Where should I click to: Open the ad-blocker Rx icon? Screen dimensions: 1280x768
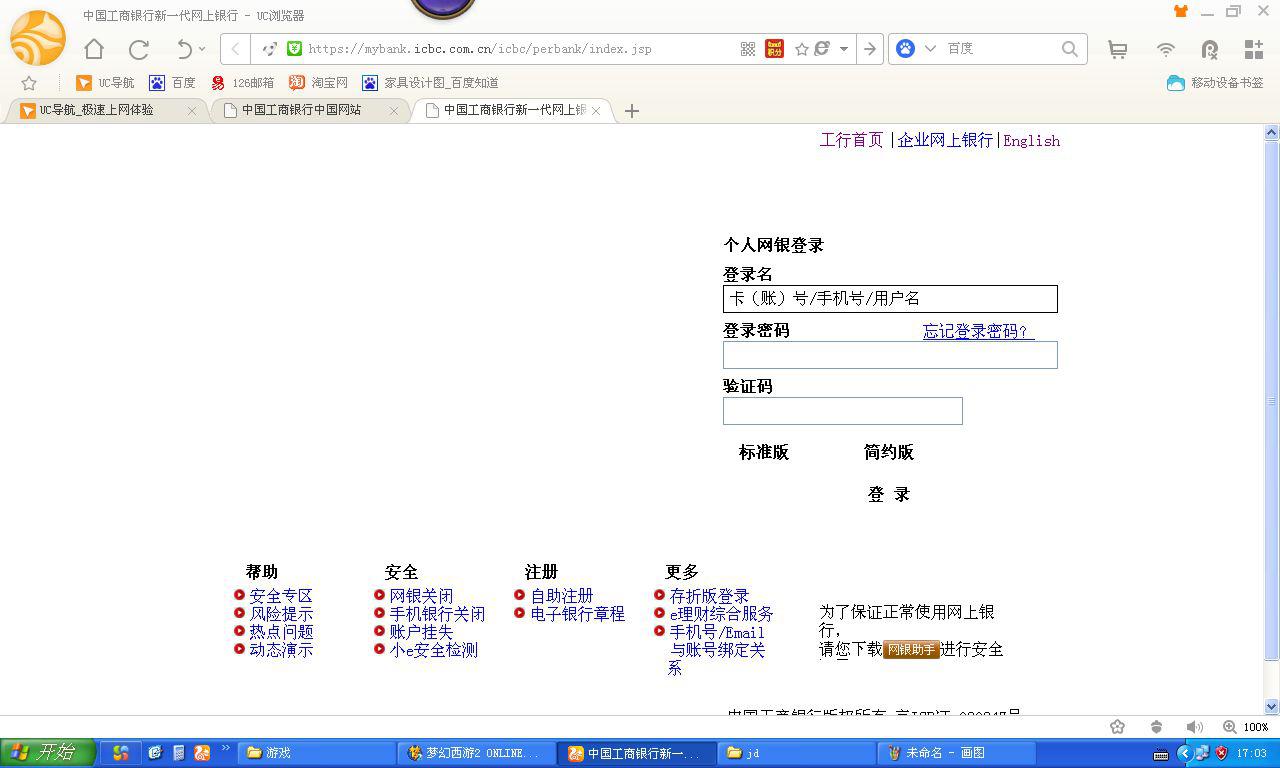1209,48
